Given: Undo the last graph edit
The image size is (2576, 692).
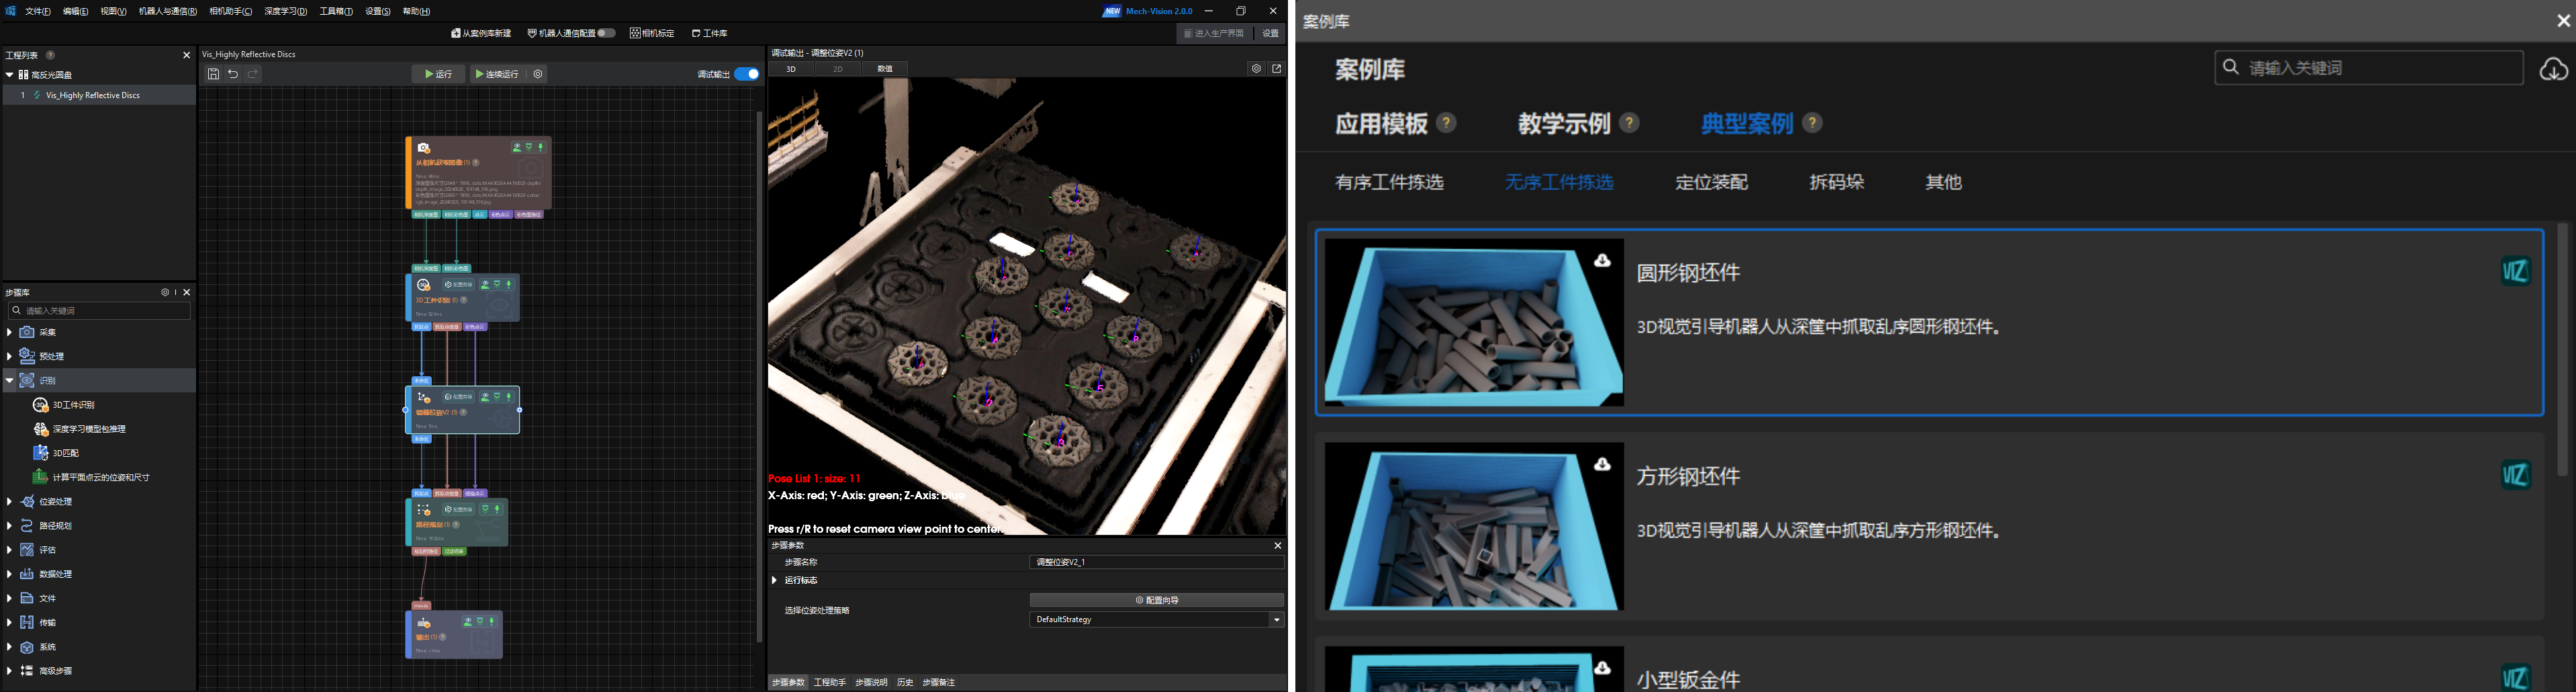Looking at the screenshot, I should click(232, 73).
